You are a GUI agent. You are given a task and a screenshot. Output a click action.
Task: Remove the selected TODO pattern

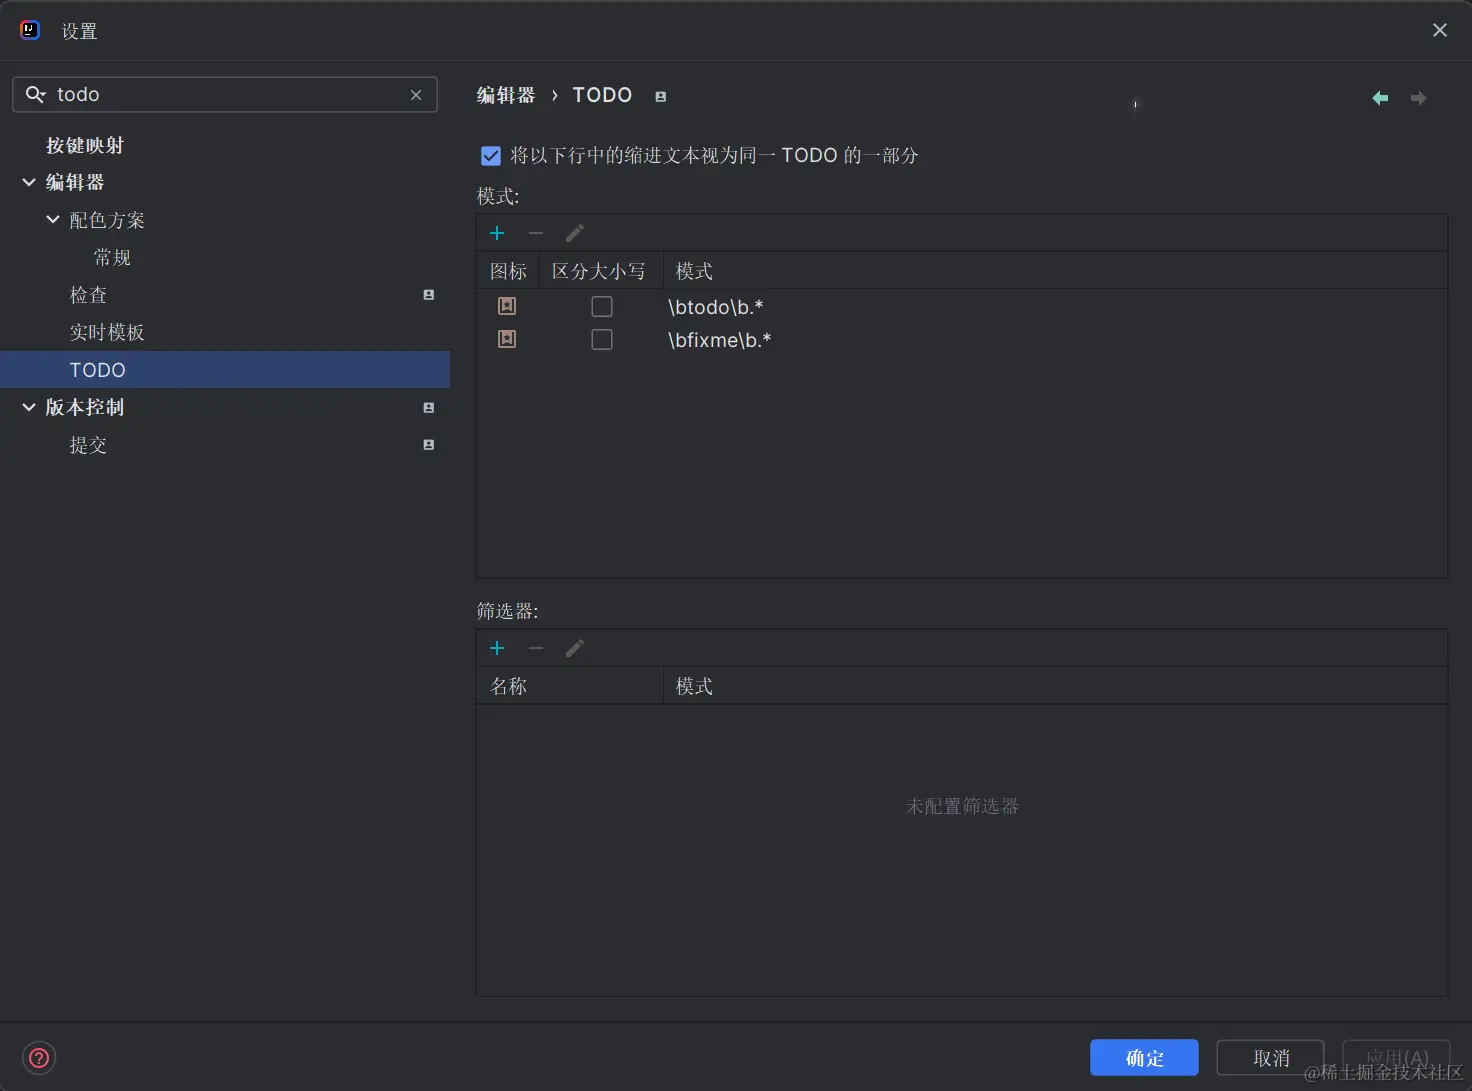click(536, 233)
